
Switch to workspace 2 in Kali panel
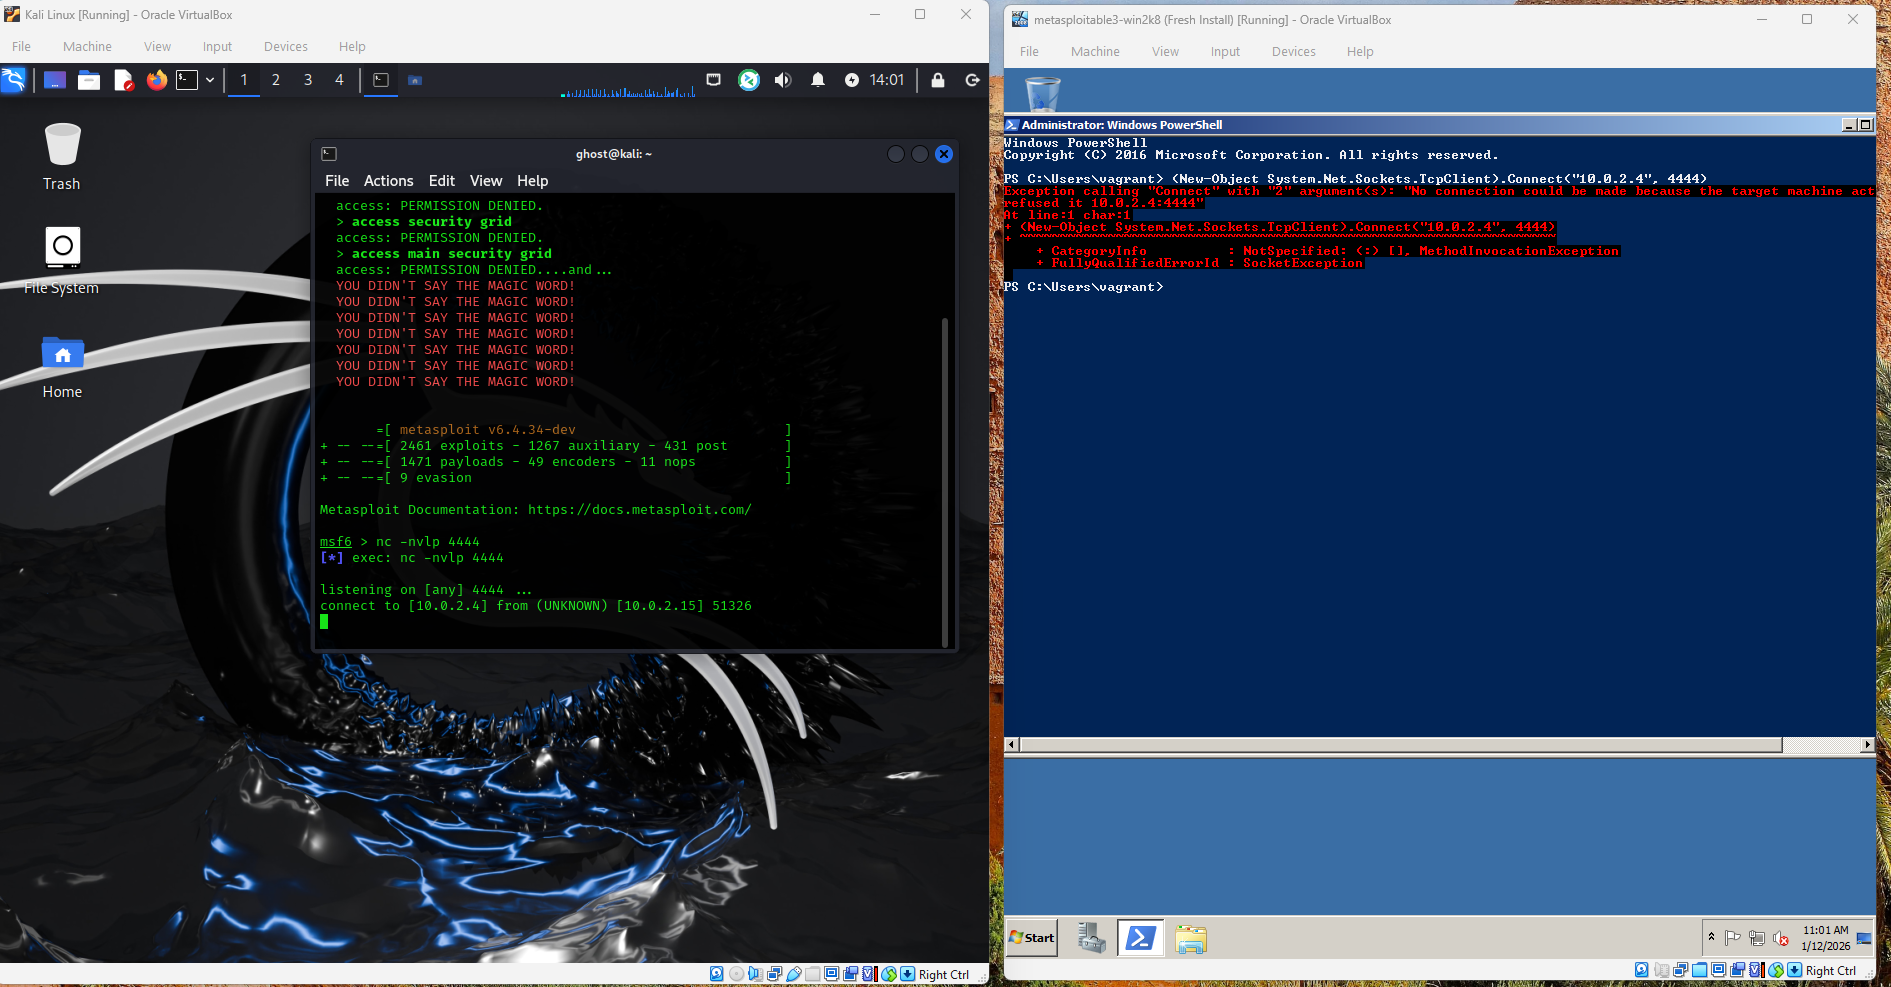pos(276,80)
